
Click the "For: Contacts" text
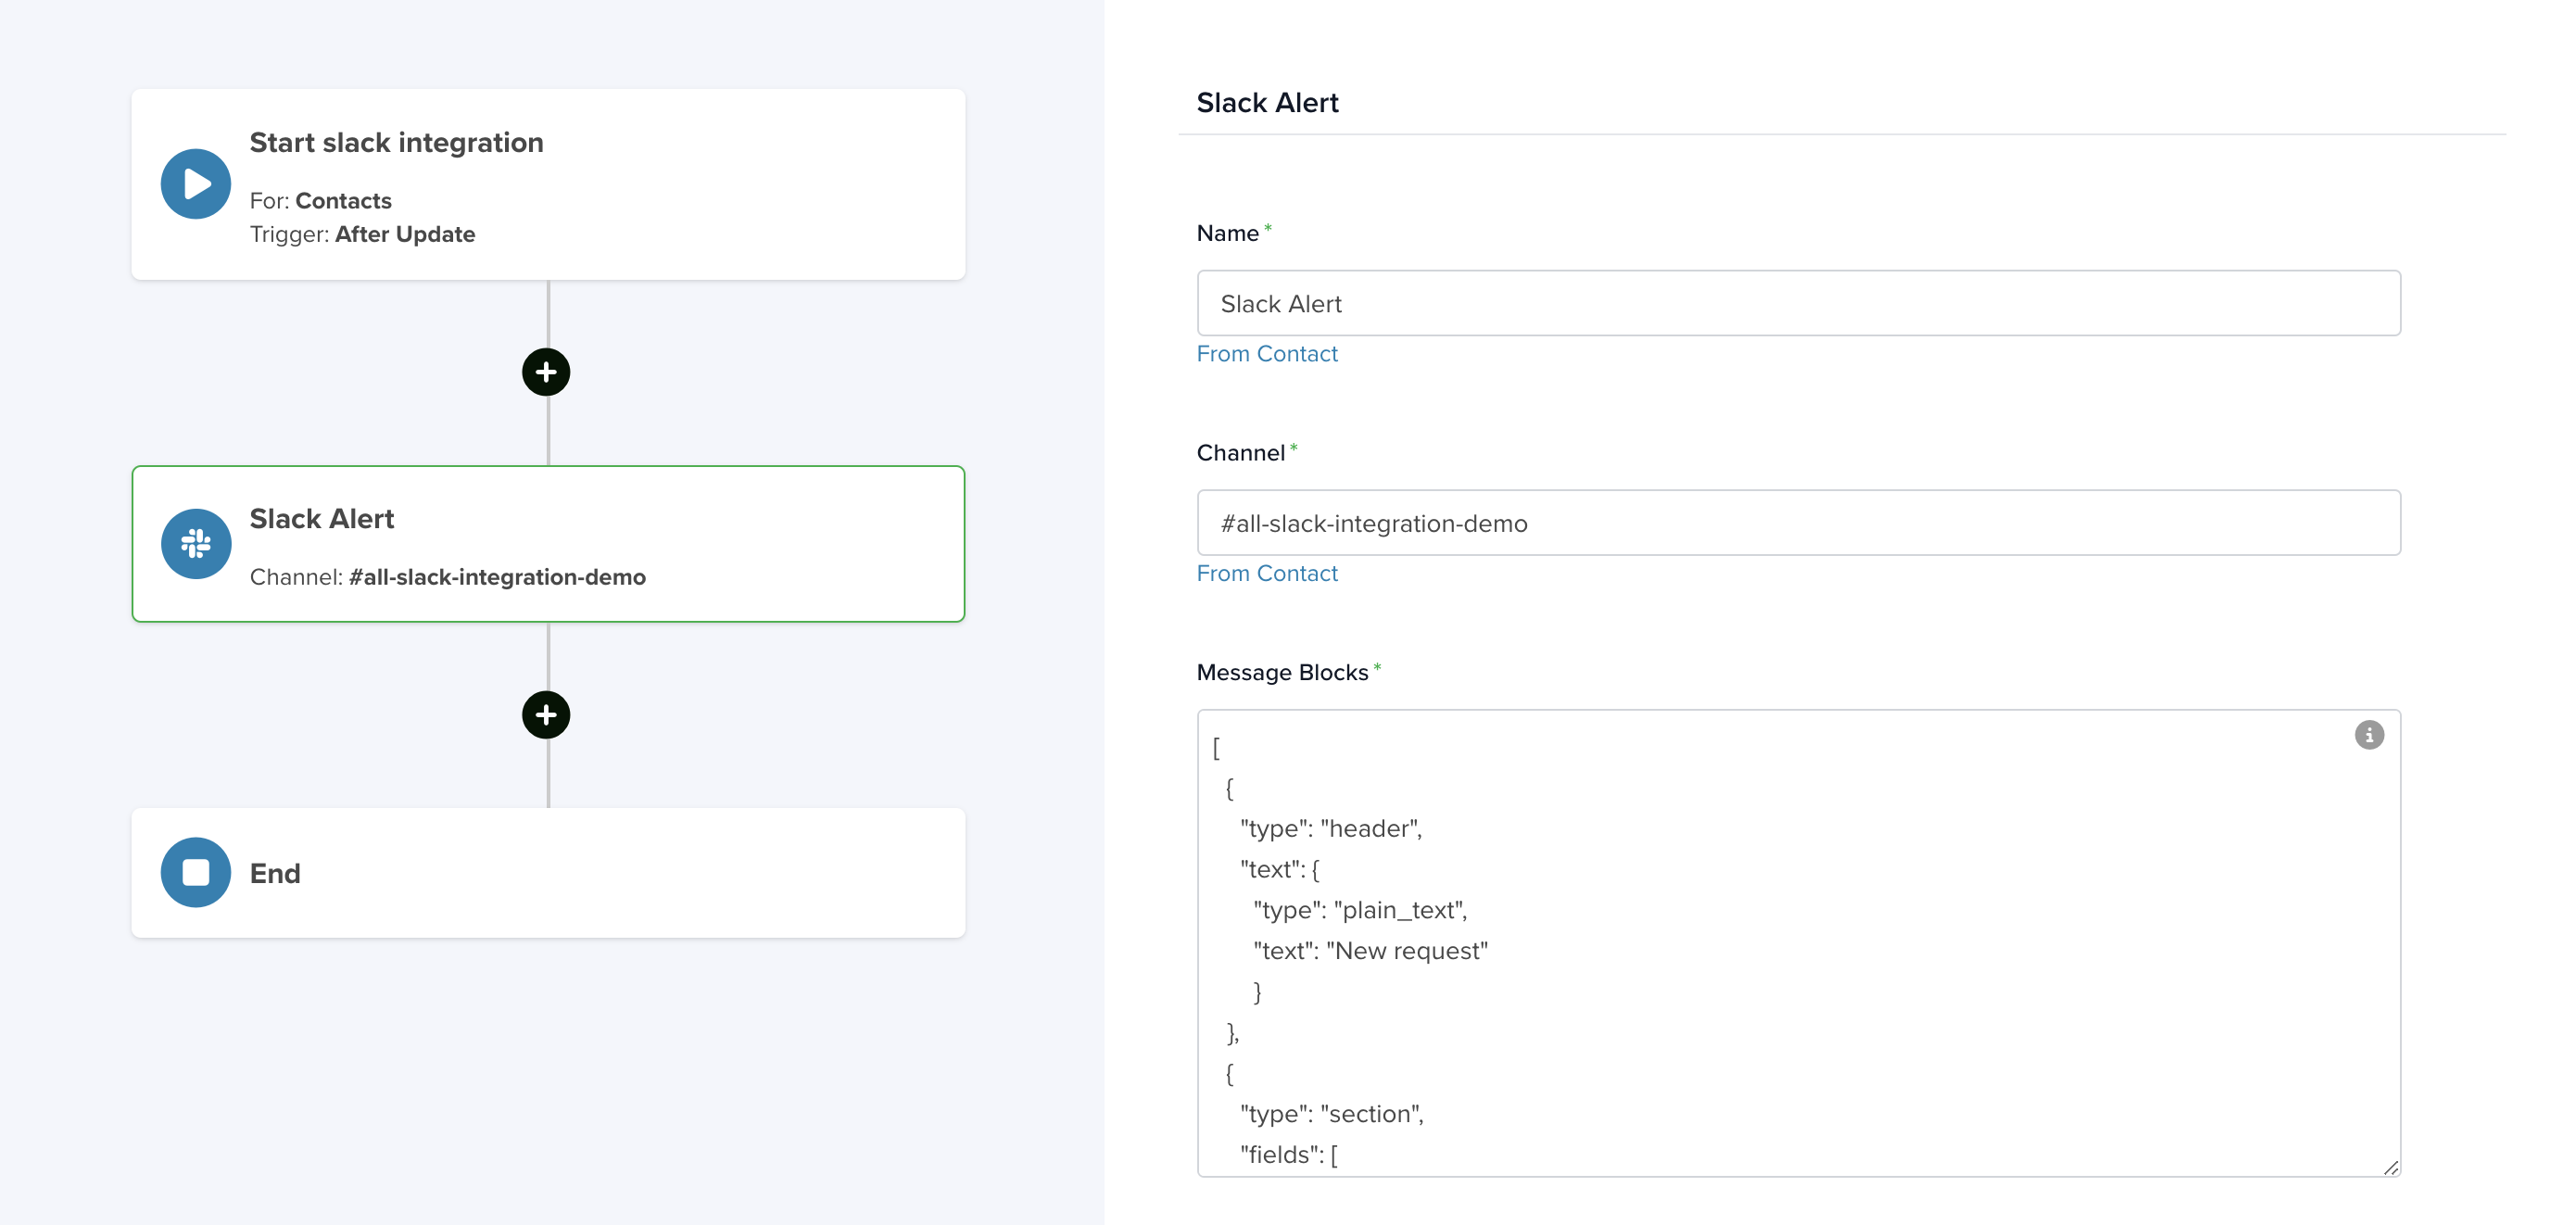pyautogui.click(x=320, y=201)
